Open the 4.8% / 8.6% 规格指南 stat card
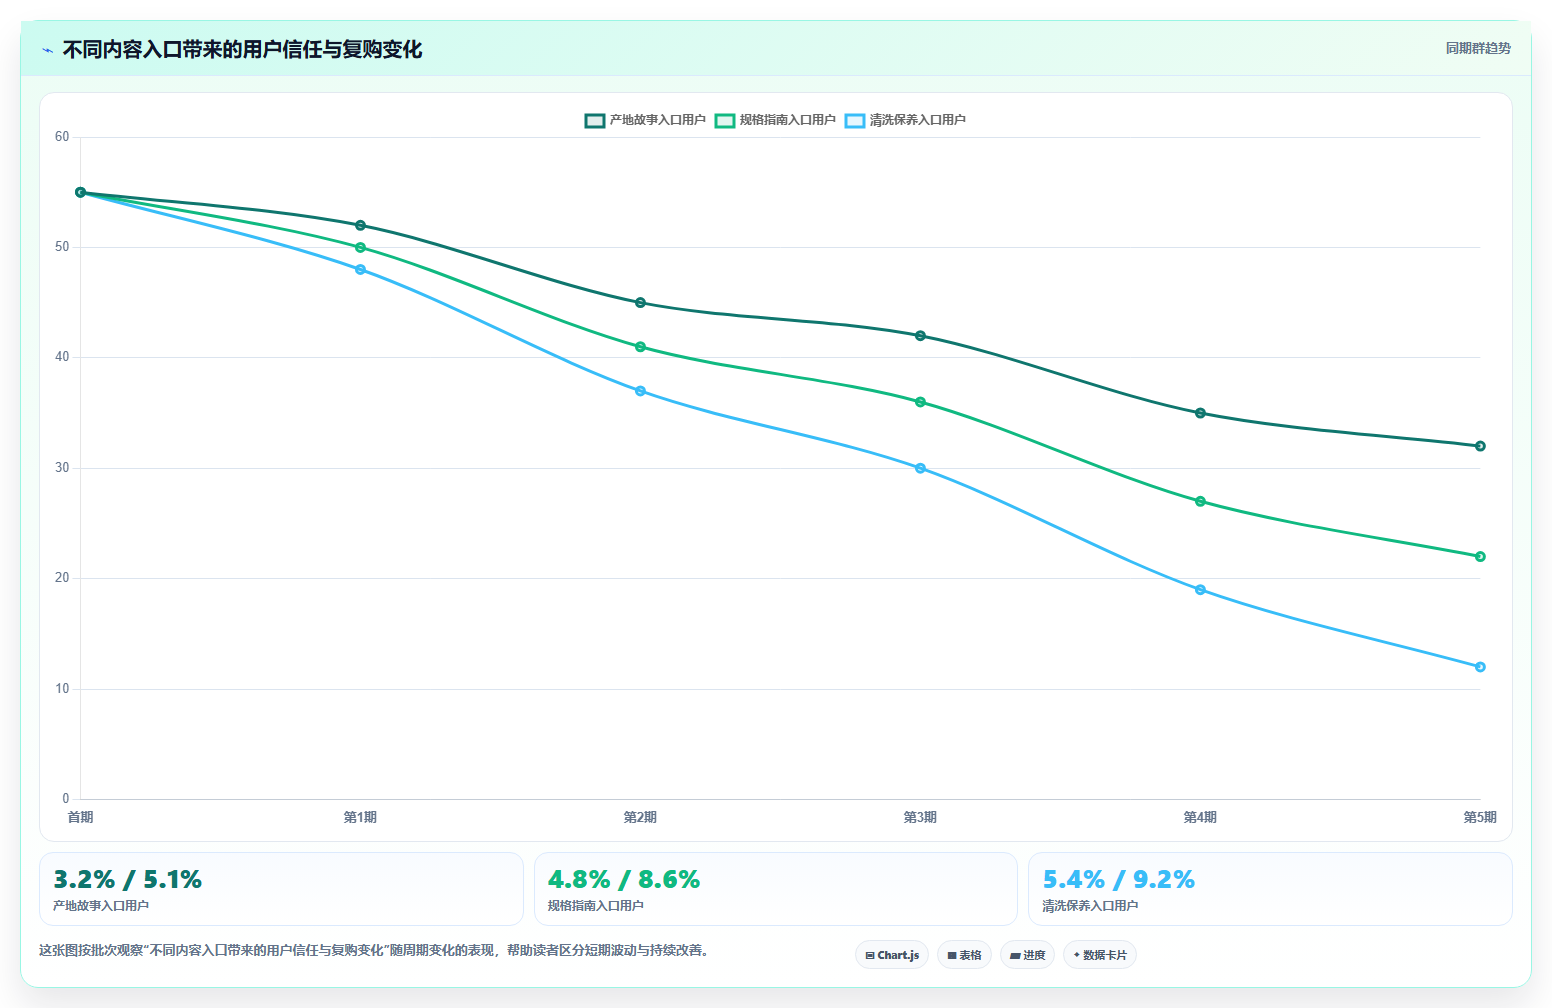The width and height of the screenshot is (1552, 1008). [776, 889]
